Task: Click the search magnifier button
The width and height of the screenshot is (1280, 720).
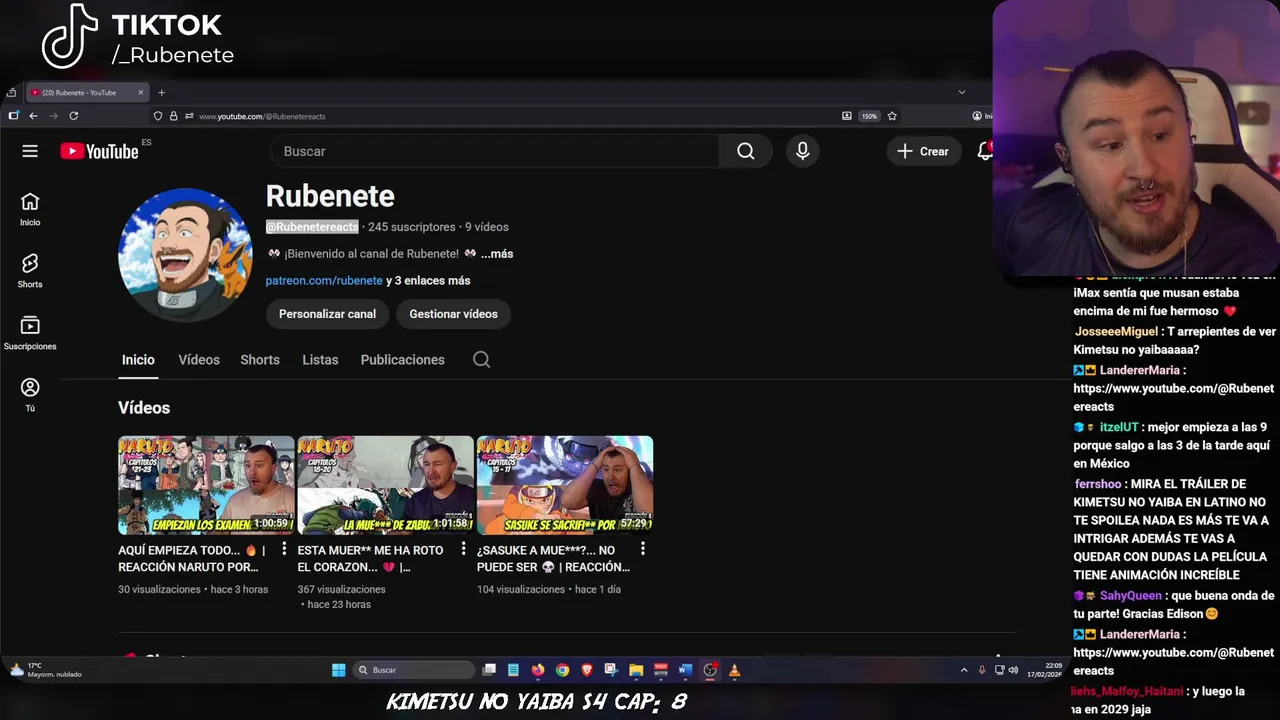Action: pos(746,151)
